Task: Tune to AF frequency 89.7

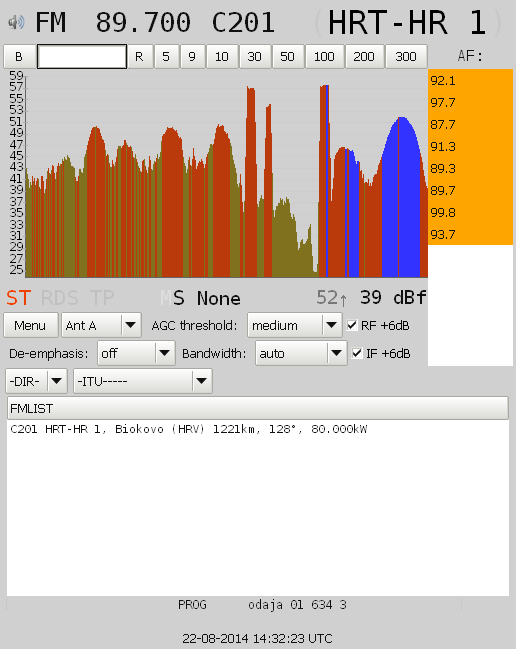Action: 470,190
